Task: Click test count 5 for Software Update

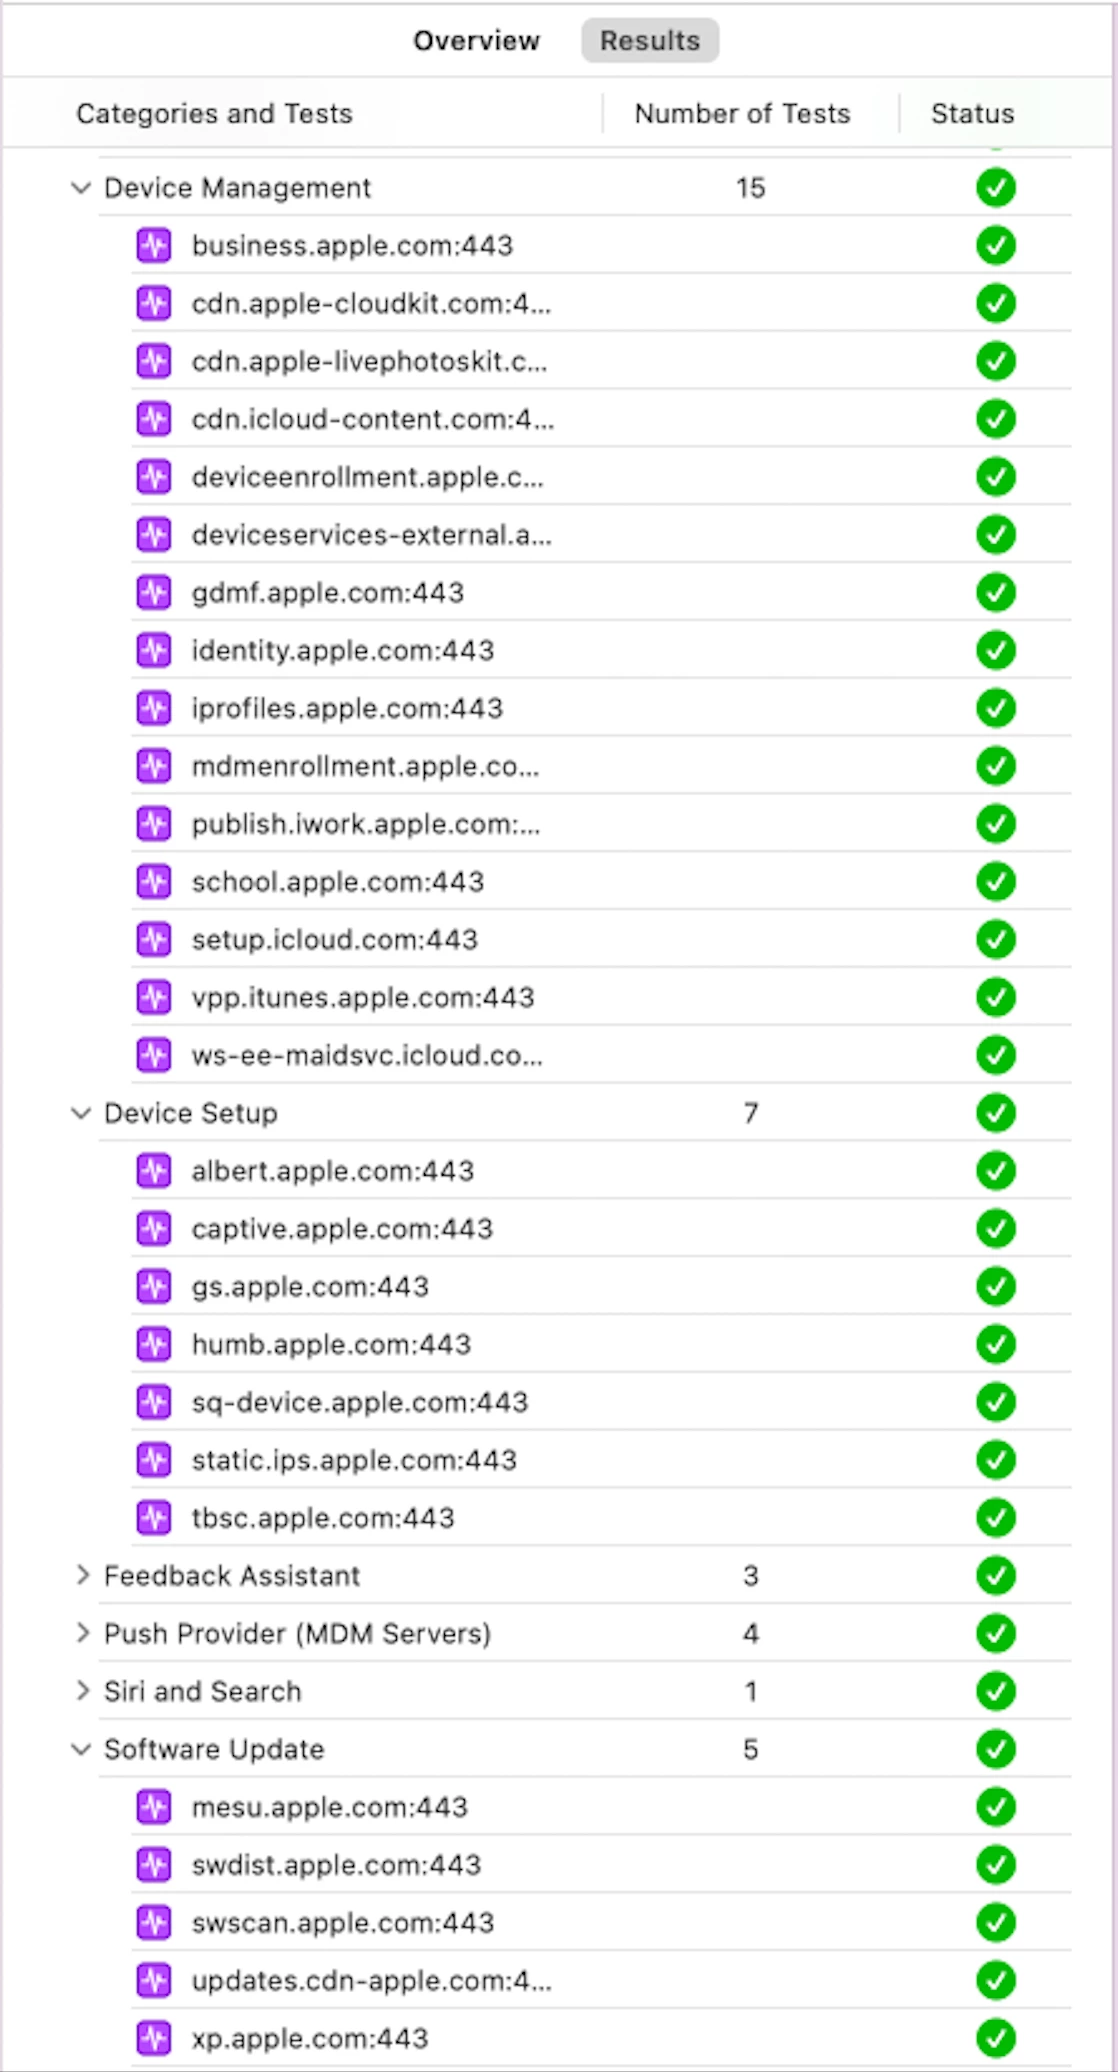Action: coord(751,1749)
